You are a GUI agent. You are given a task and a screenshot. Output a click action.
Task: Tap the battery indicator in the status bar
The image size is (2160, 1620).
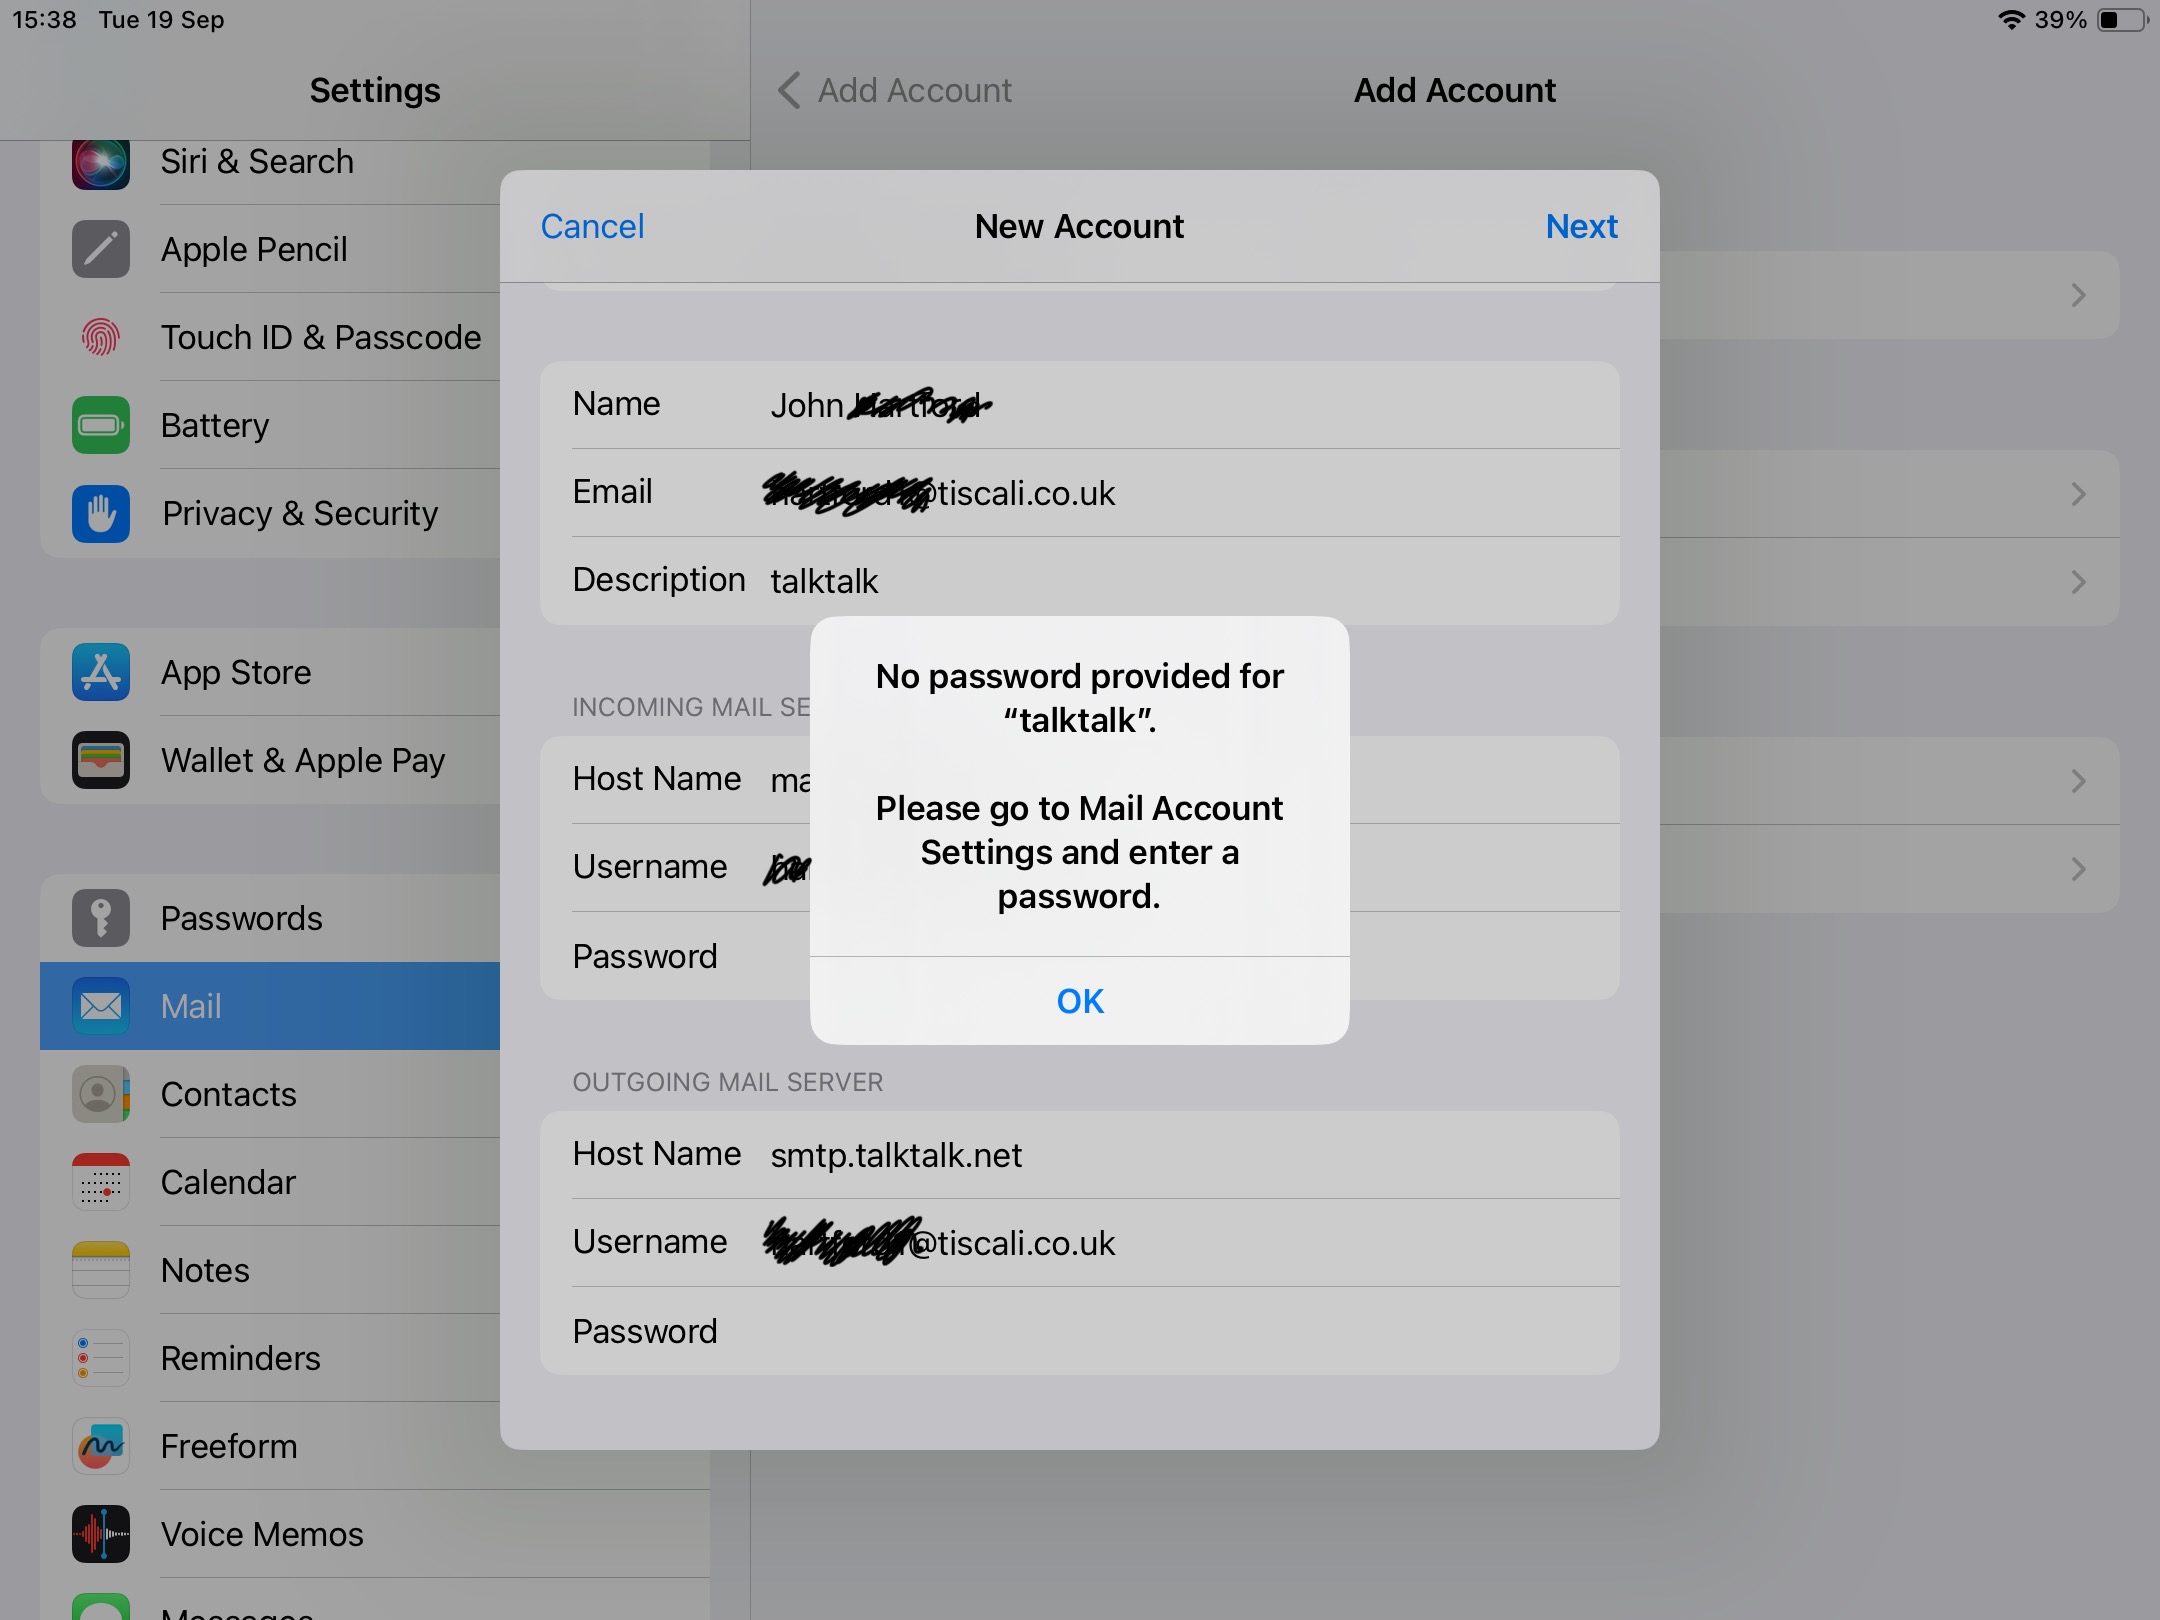coord(2122,20)
